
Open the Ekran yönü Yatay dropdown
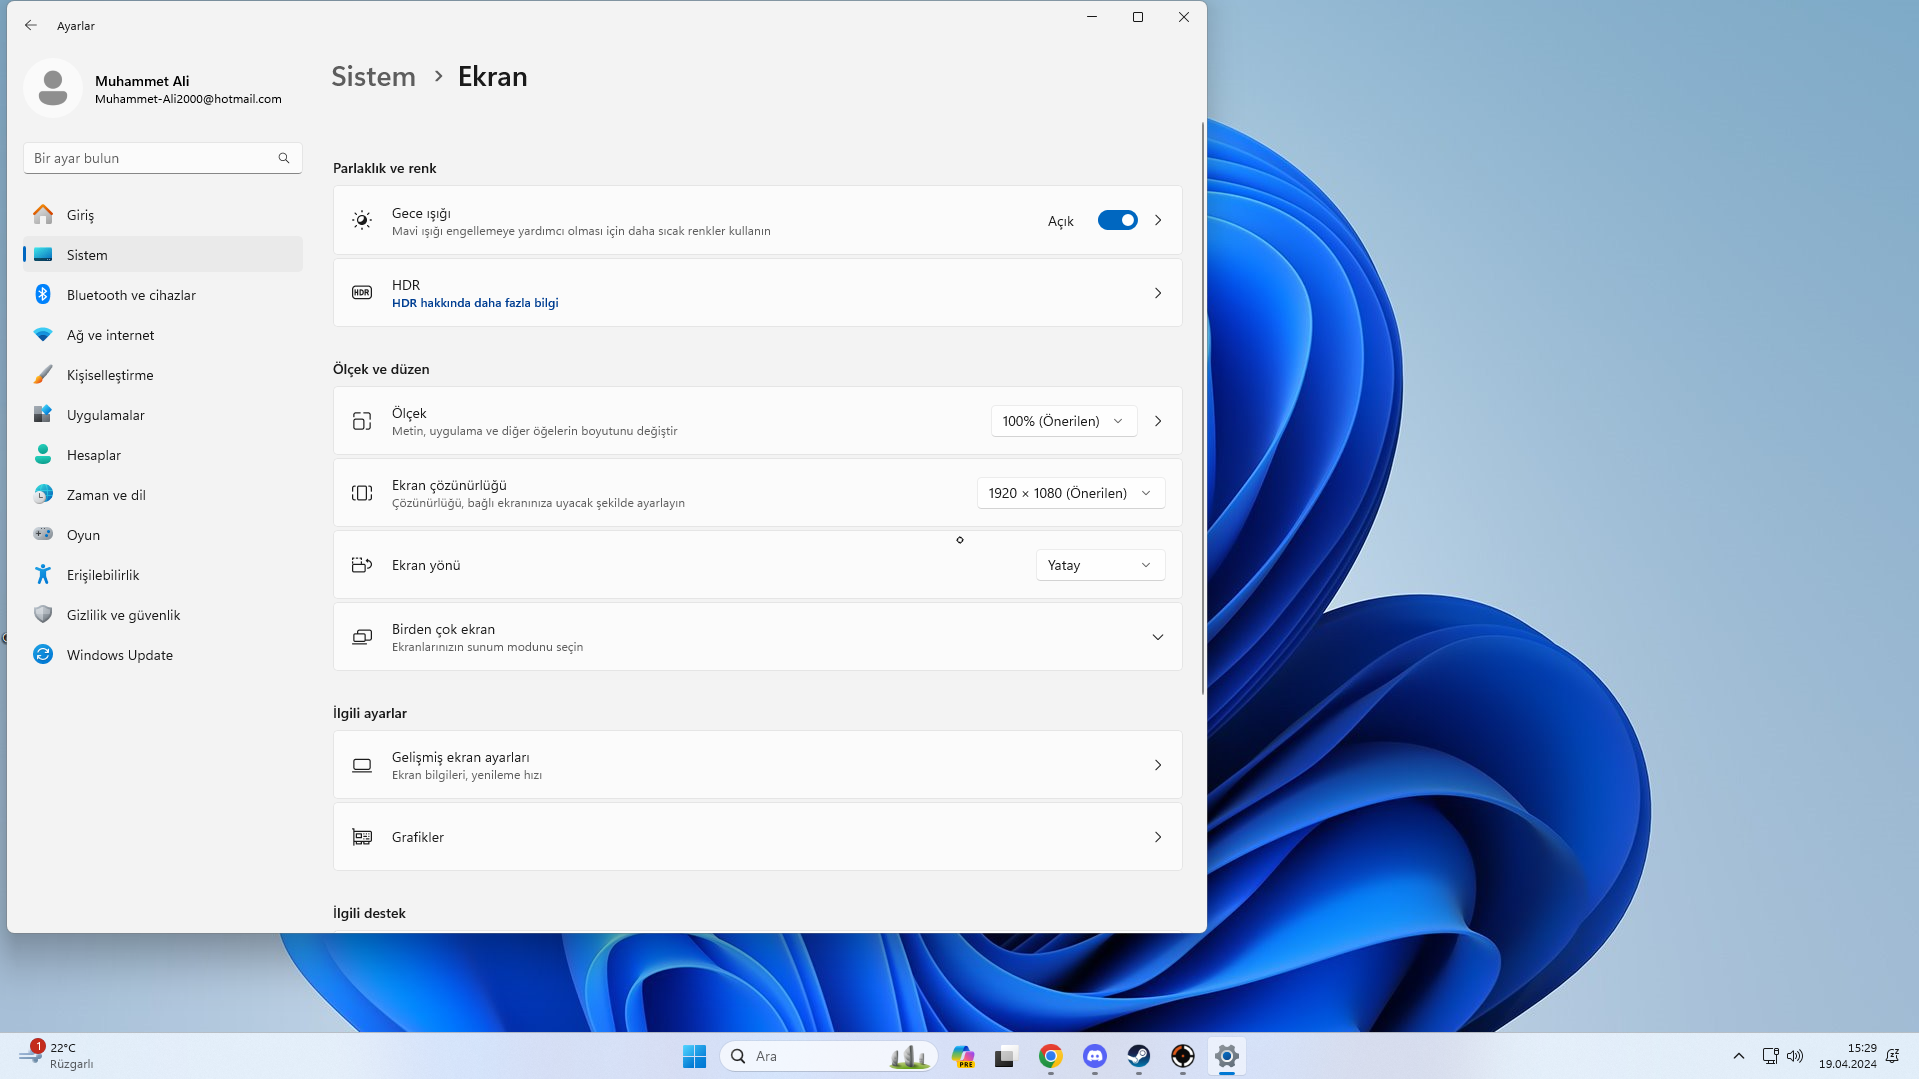tap(1100, 565)
